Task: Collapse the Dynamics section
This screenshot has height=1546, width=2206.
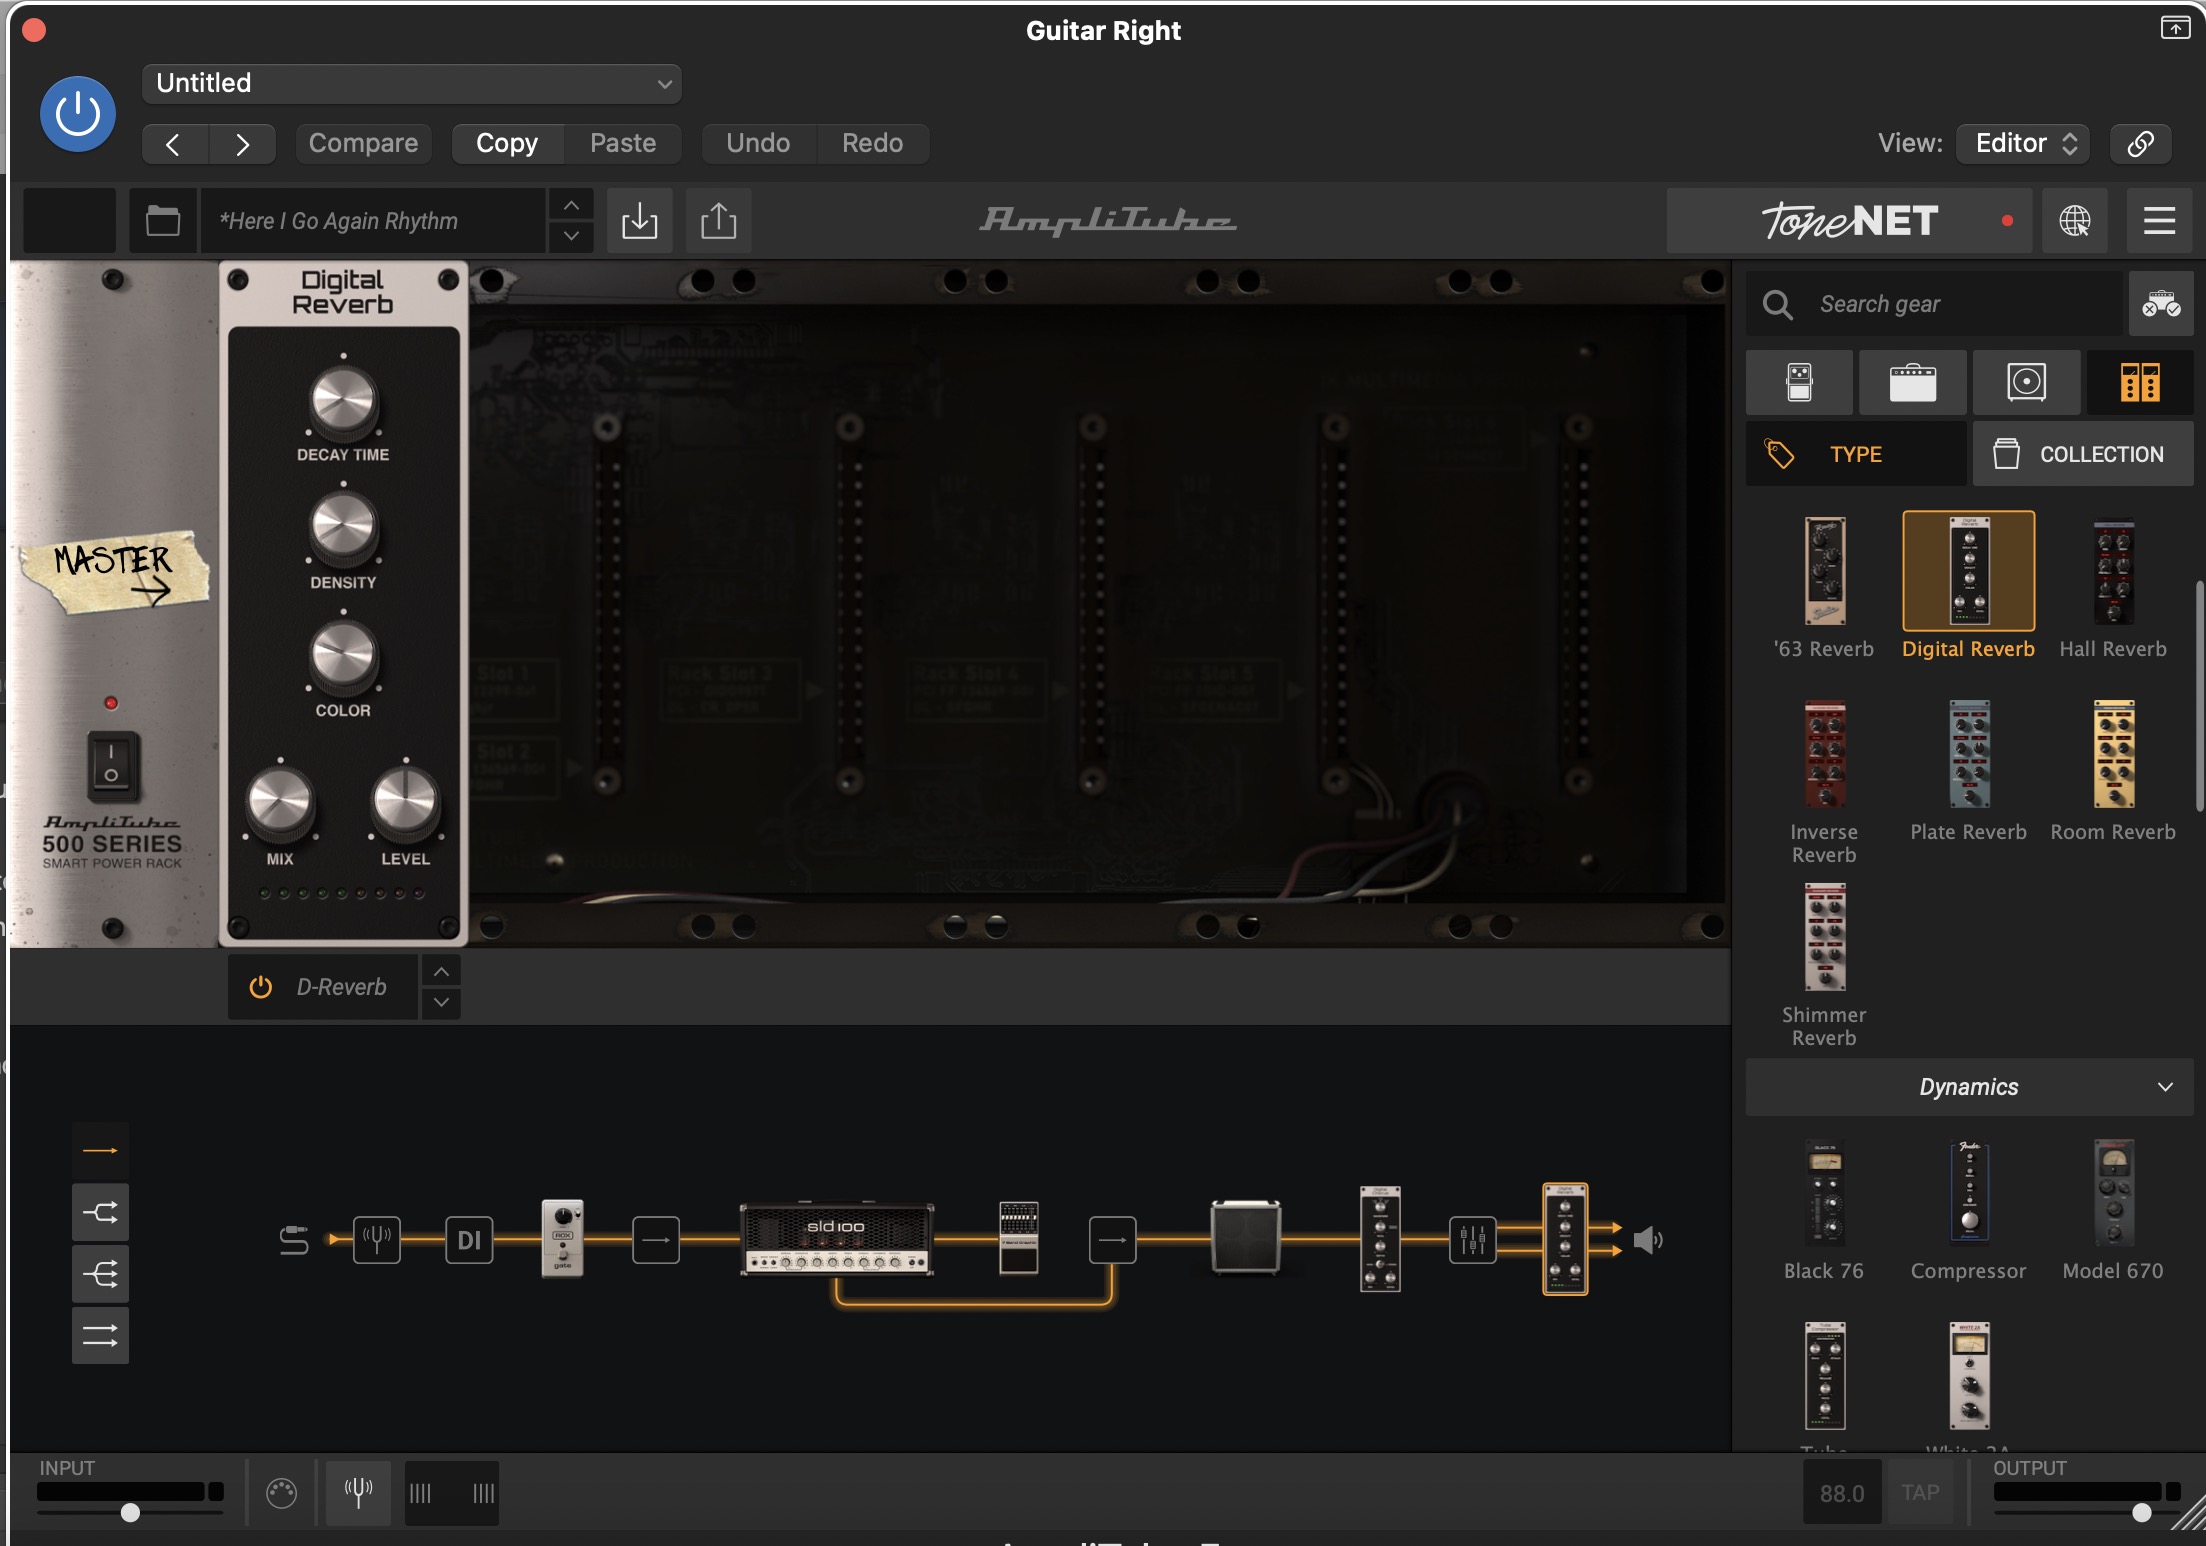Action: (x=1969, y=1087)
